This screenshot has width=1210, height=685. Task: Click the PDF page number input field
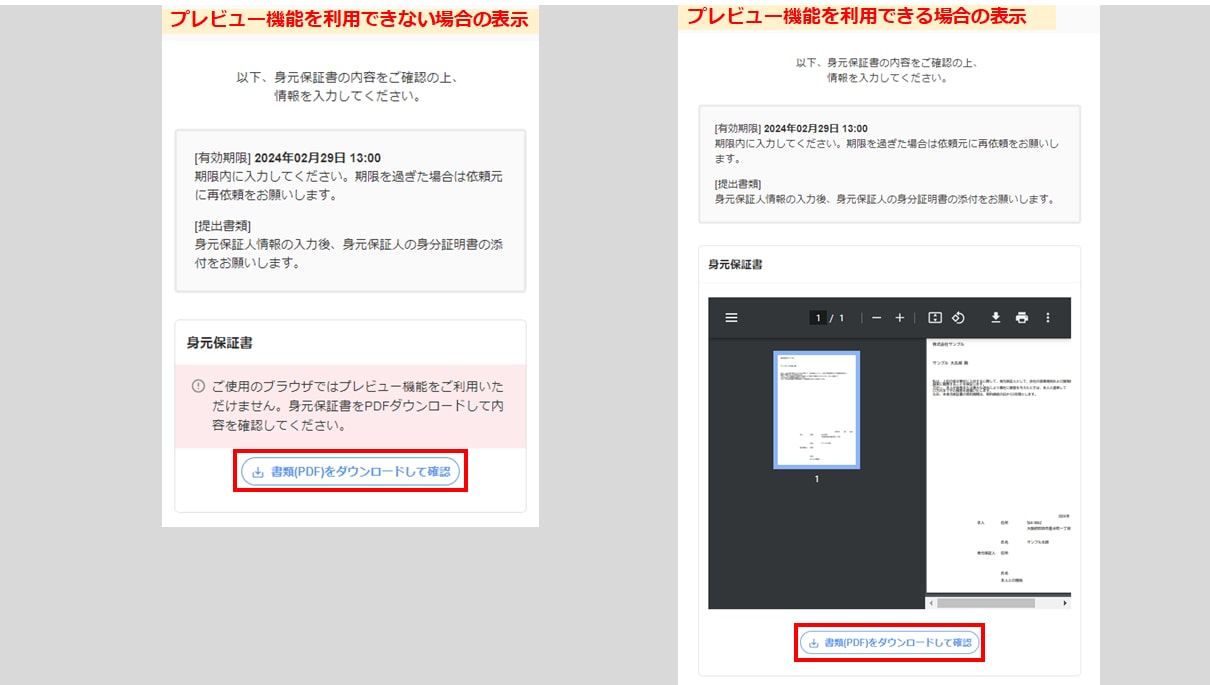click(x=818, y=318)
